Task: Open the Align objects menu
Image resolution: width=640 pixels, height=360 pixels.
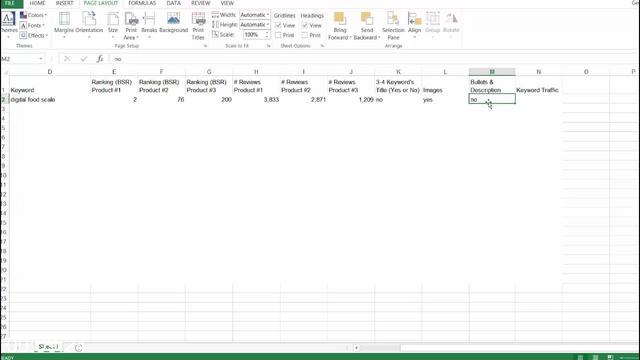Action: [x=414, y=25]
